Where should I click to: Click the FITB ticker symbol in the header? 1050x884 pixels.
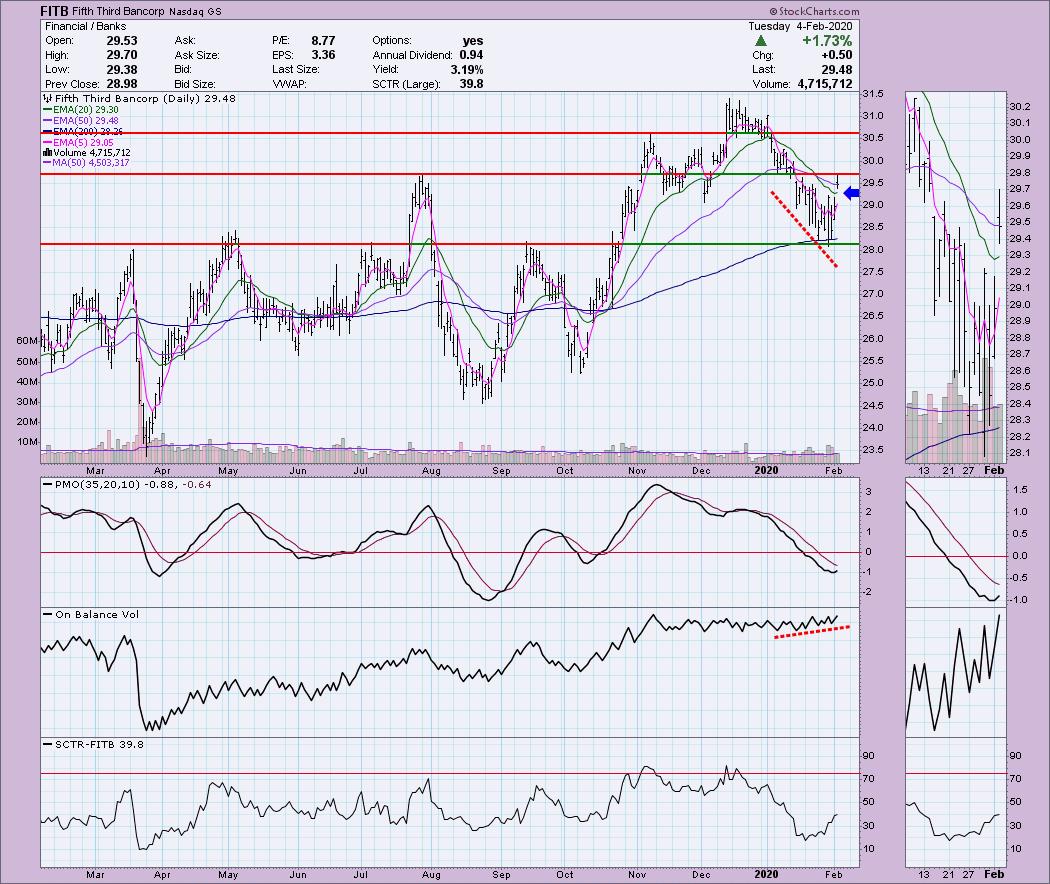tap(54, 11)
